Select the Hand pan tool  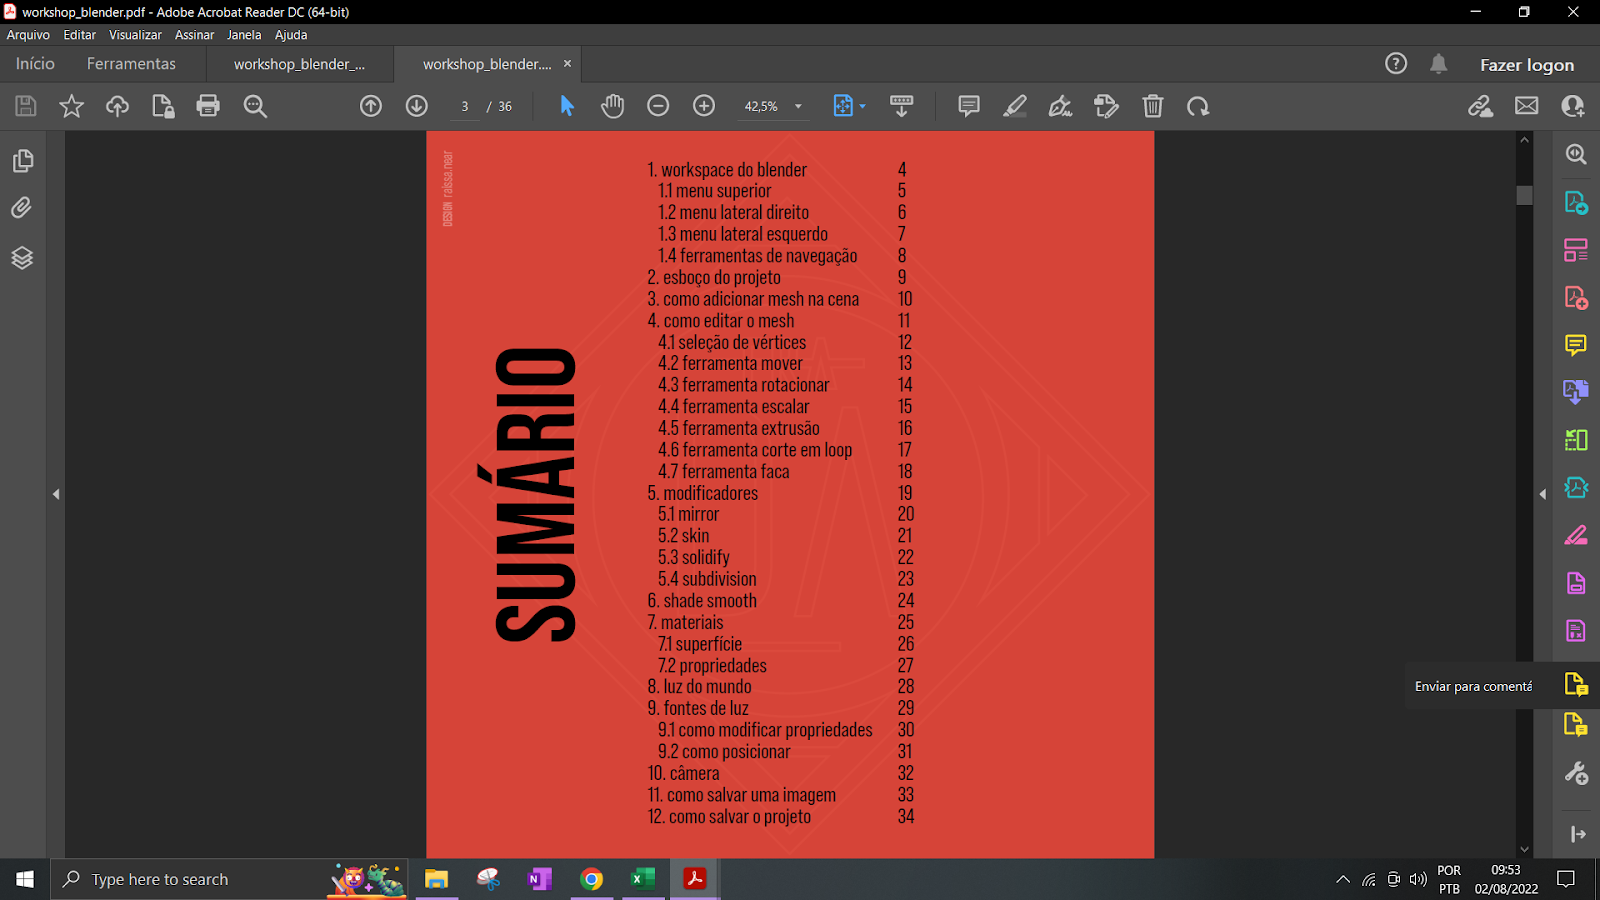pos(612,106)
